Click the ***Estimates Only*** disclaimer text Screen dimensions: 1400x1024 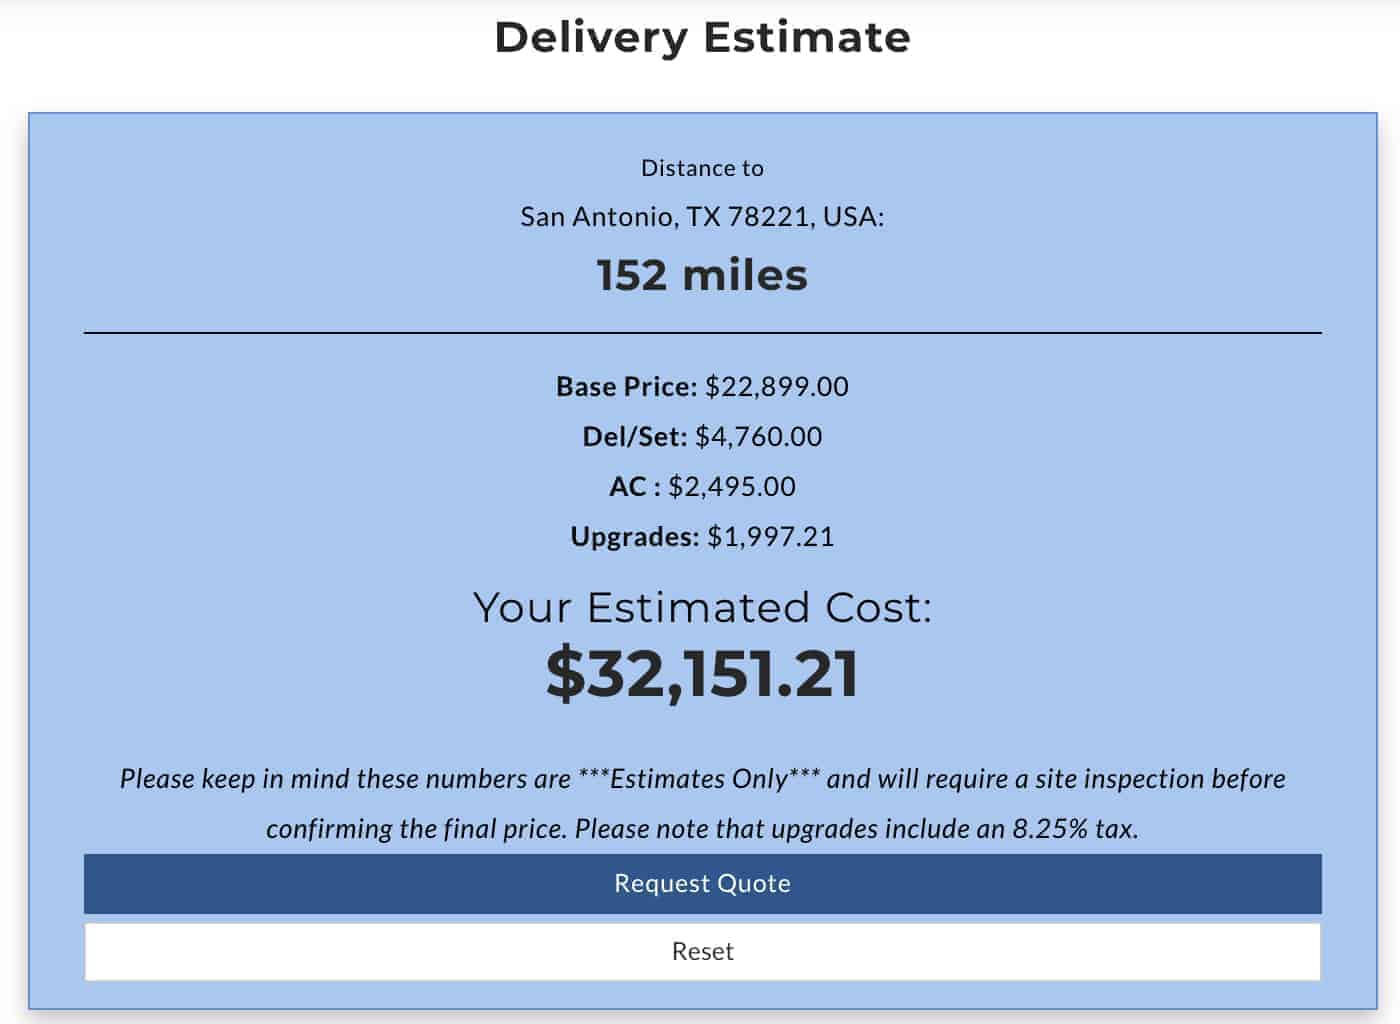699,778
